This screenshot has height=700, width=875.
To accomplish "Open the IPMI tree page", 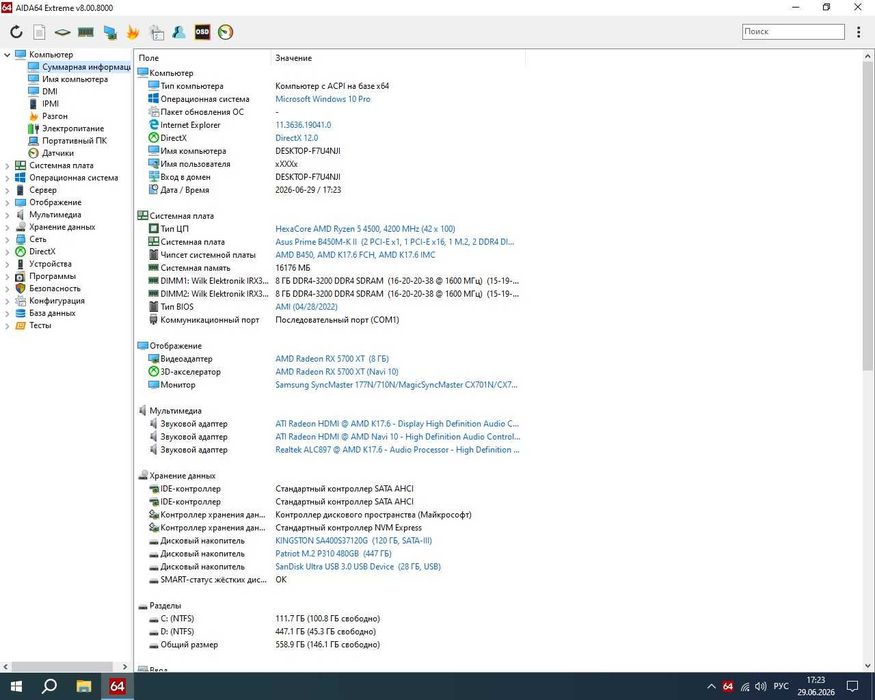I will click(x=50, y=104).
